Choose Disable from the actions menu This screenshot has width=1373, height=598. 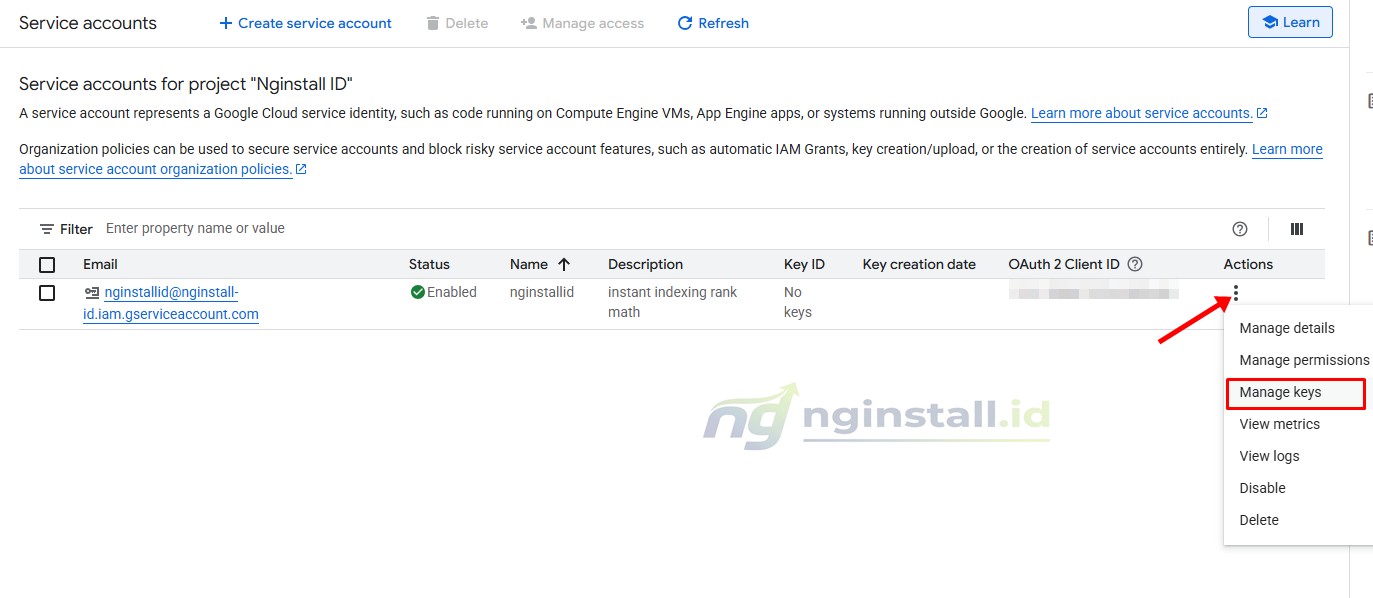pyautogui.click(x=1298, y=488)
